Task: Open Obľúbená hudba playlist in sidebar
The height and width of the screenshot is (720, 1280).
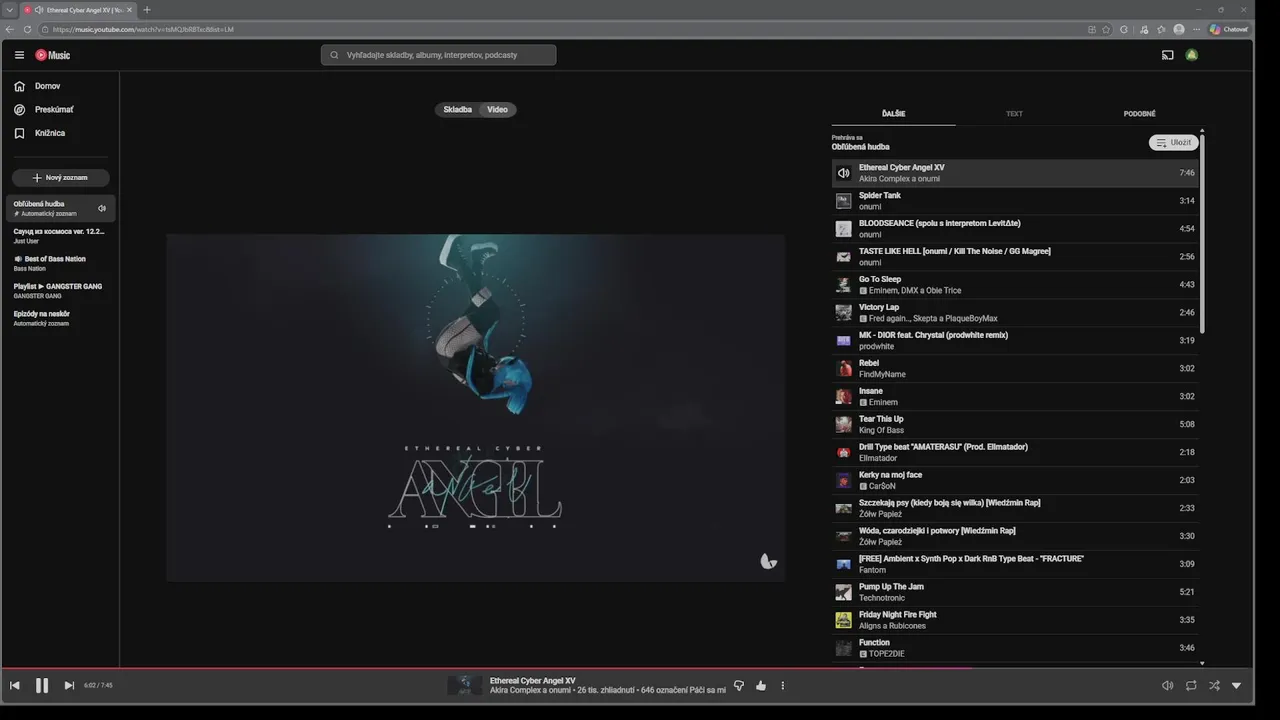Action: click(x=60, y=208)
